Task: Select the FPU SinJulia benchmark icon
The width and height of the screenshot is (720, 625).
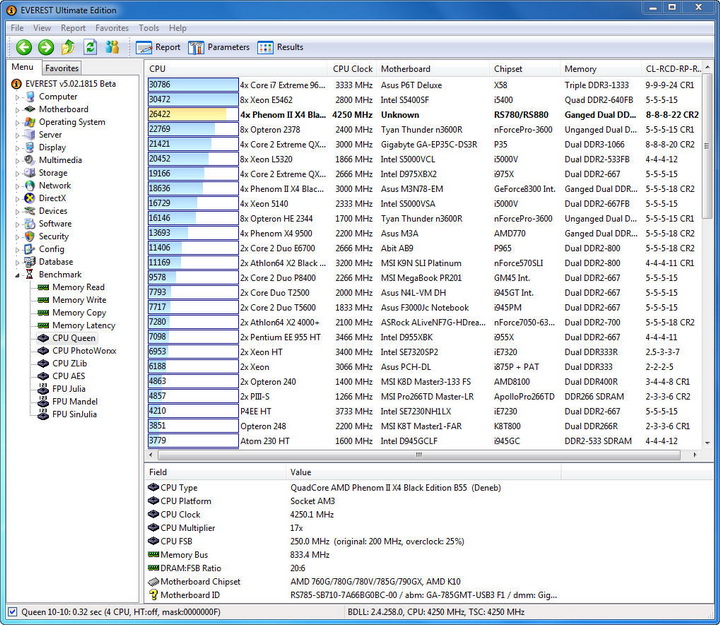Action: (x=43, y=414)
